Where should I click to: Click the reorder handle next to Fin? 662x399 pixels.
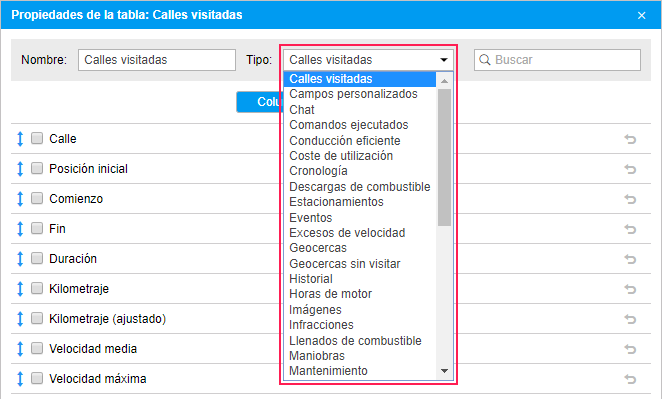[x=20, y=228]
